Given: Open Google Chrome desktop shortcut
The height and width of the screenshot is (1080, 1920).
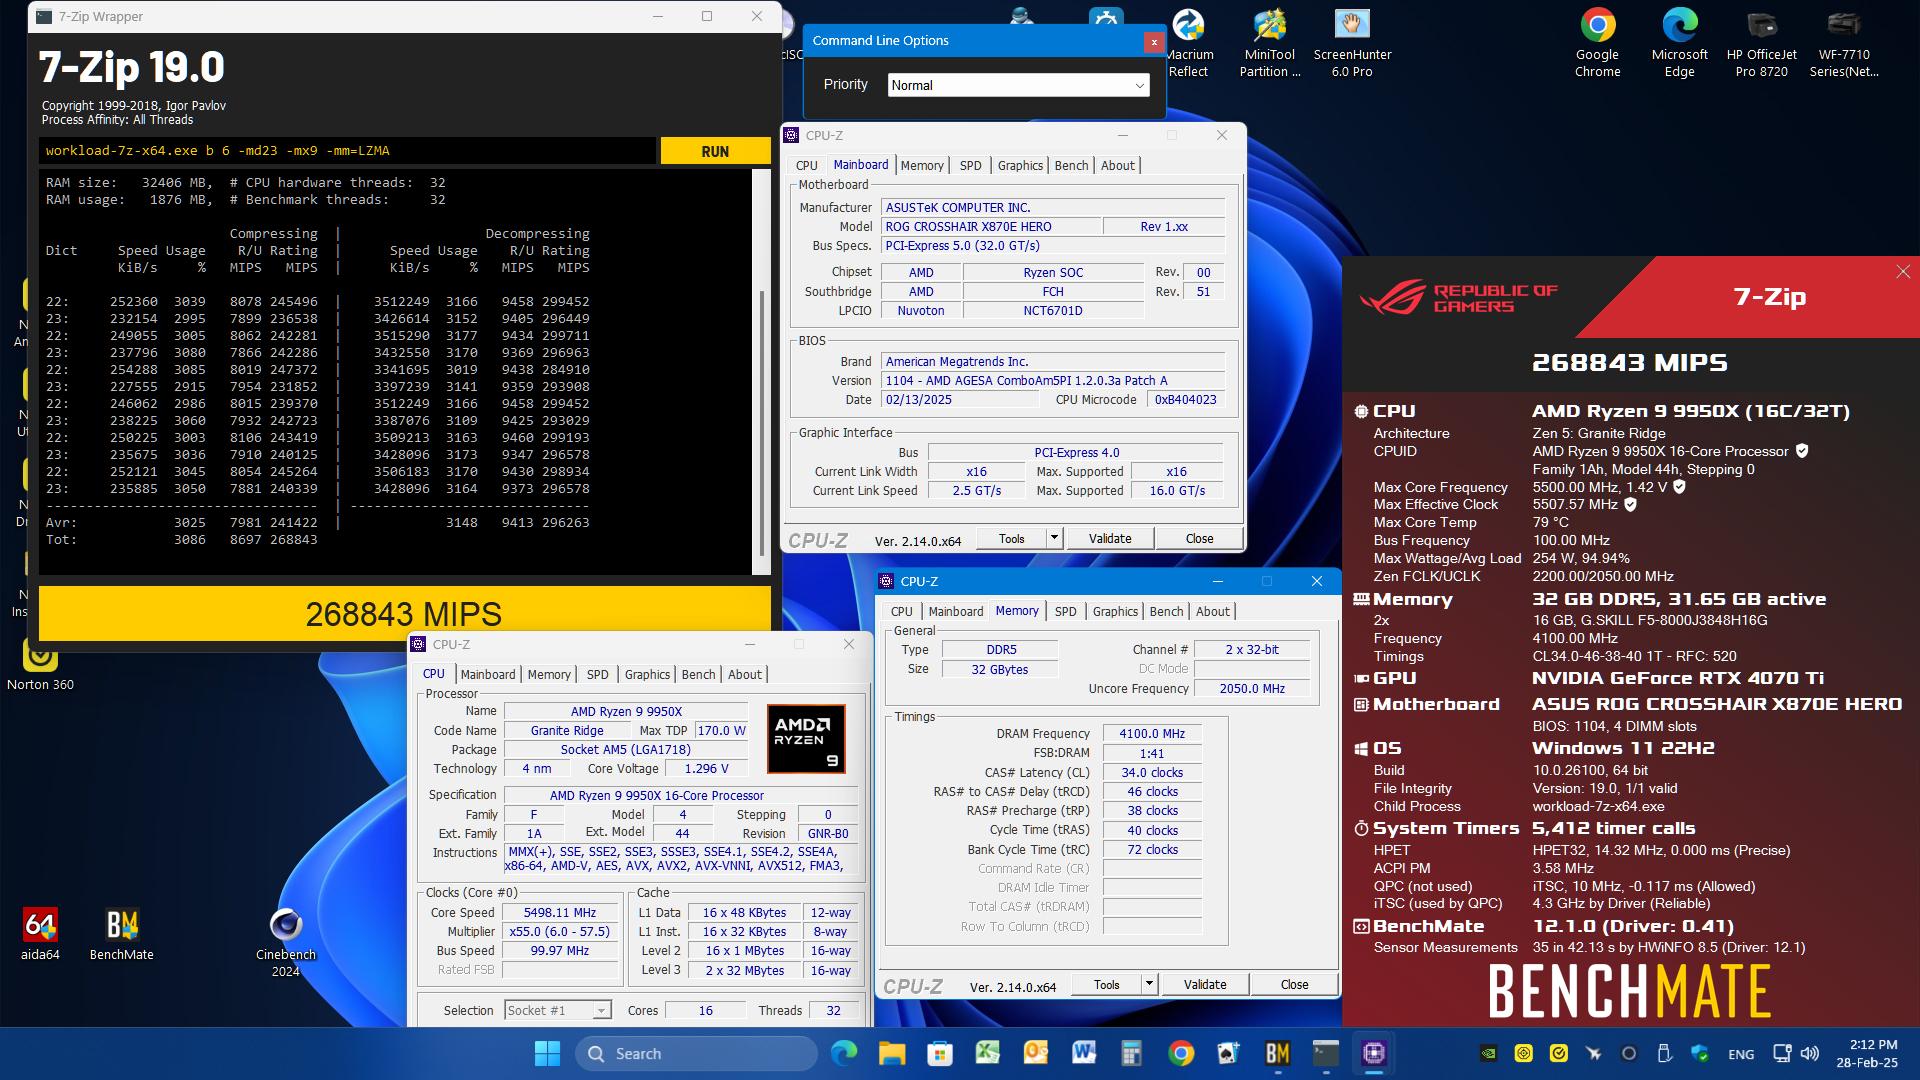Looking at the screenshot, I should (x=1597, y=43).
